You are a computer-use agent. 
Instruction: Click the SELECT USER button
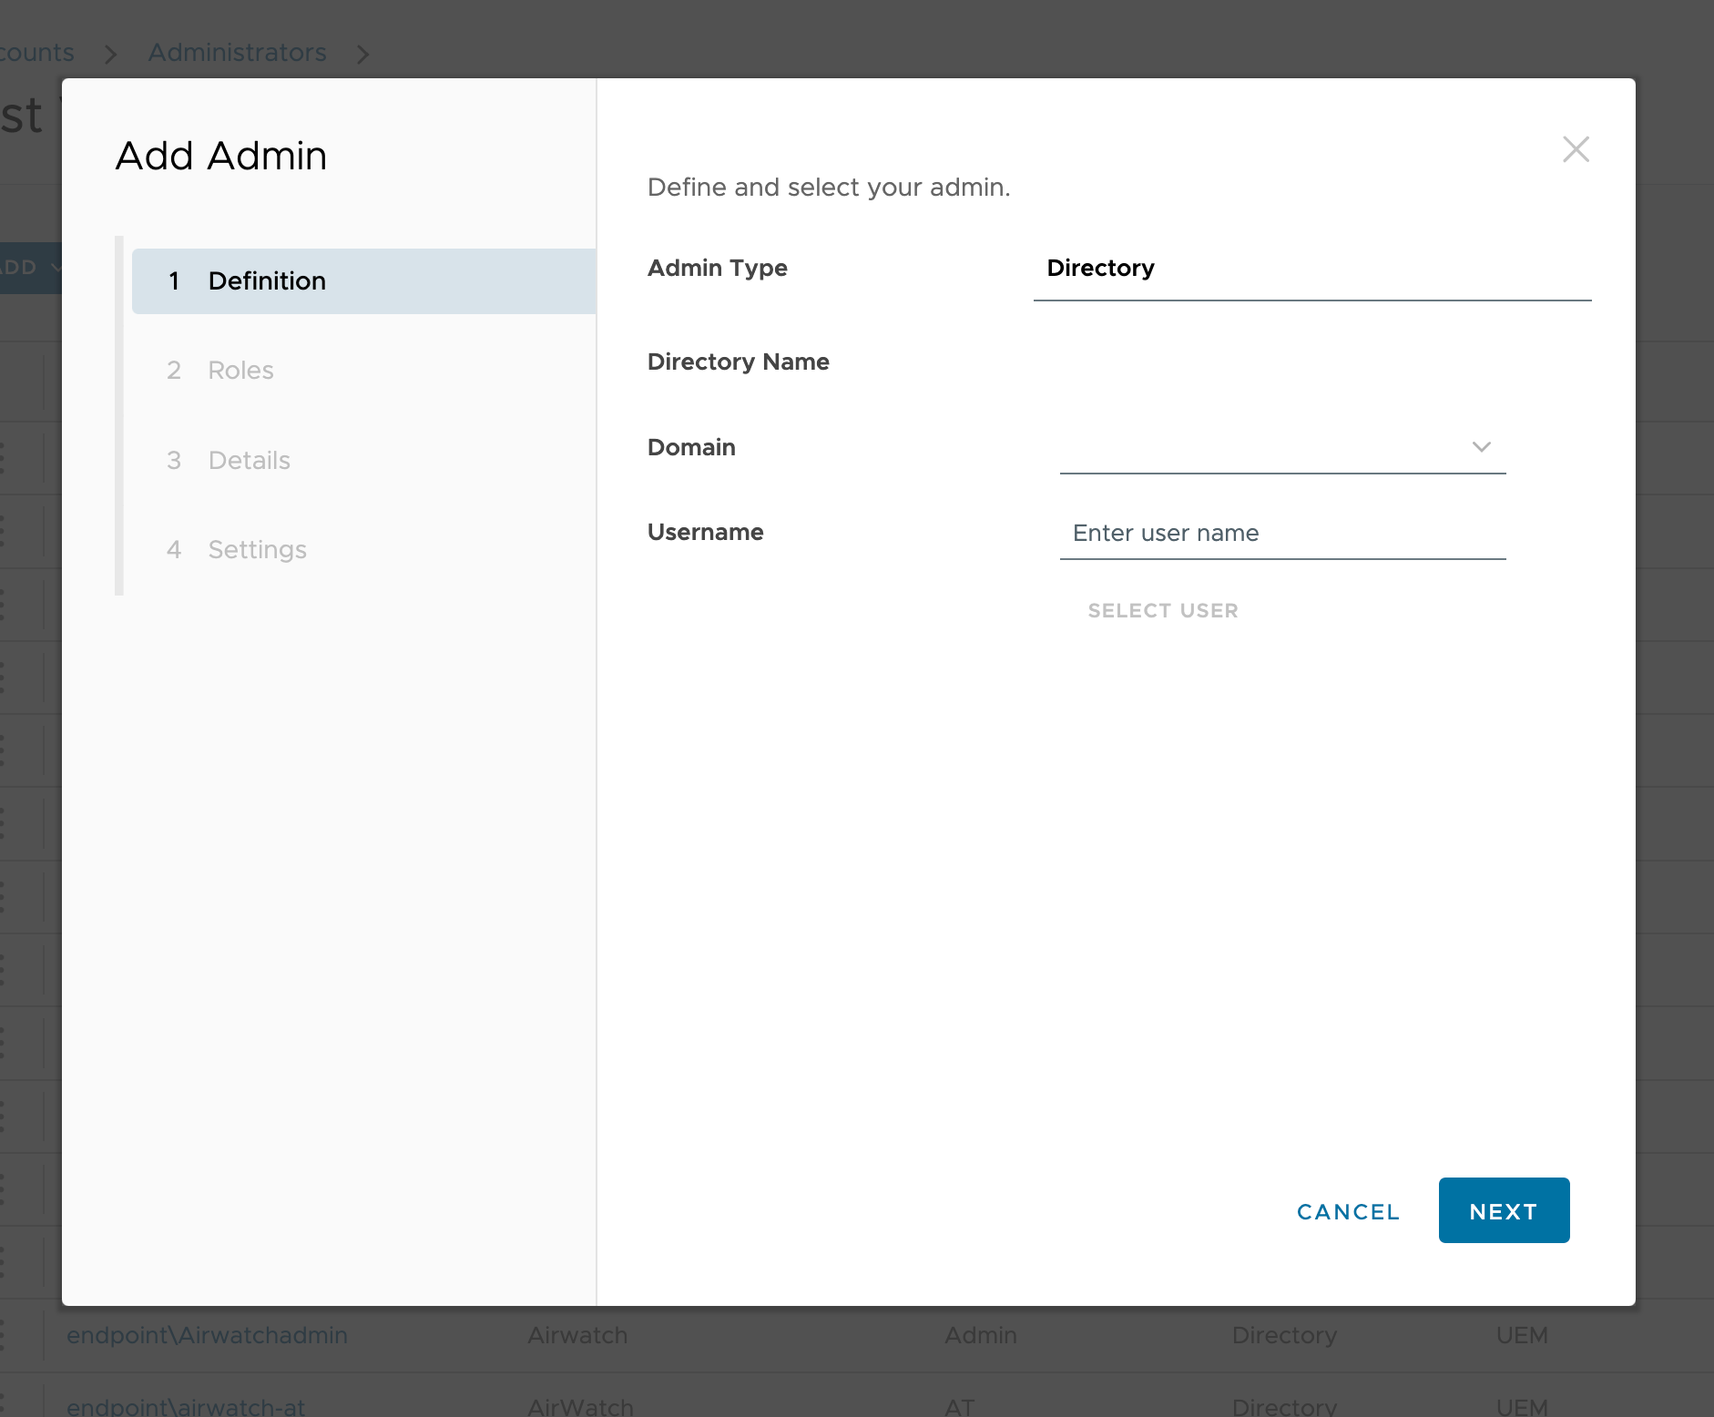click(x=1162, y=610)
